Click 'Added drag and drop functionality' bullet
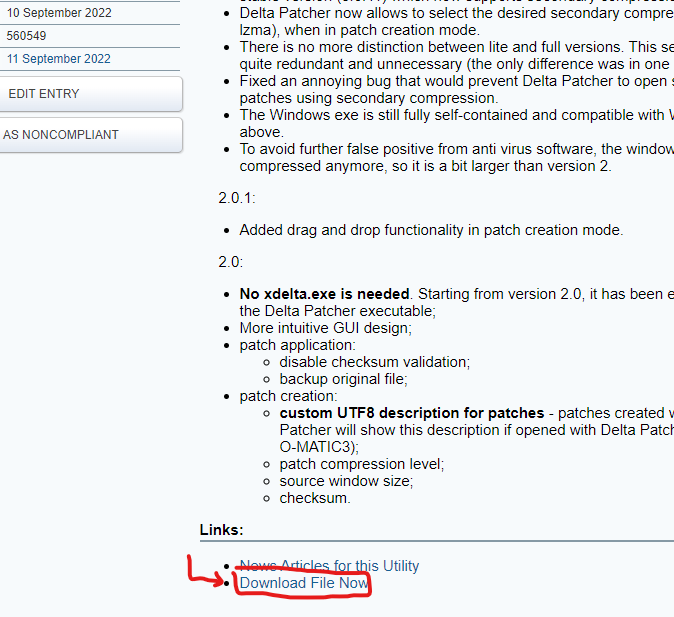The height and width of the screenshot is (617, 674). 432,230
